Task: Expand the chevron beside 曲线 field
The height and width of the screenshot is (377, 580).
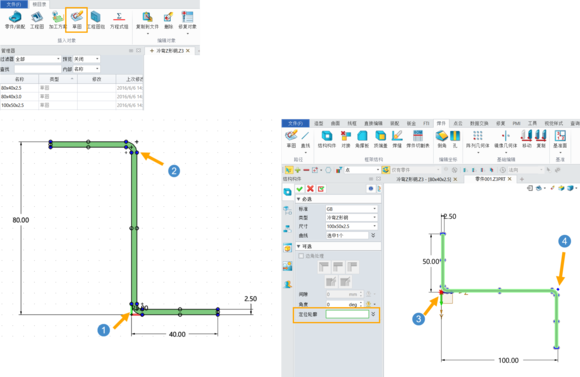Action: pos(373,235)
